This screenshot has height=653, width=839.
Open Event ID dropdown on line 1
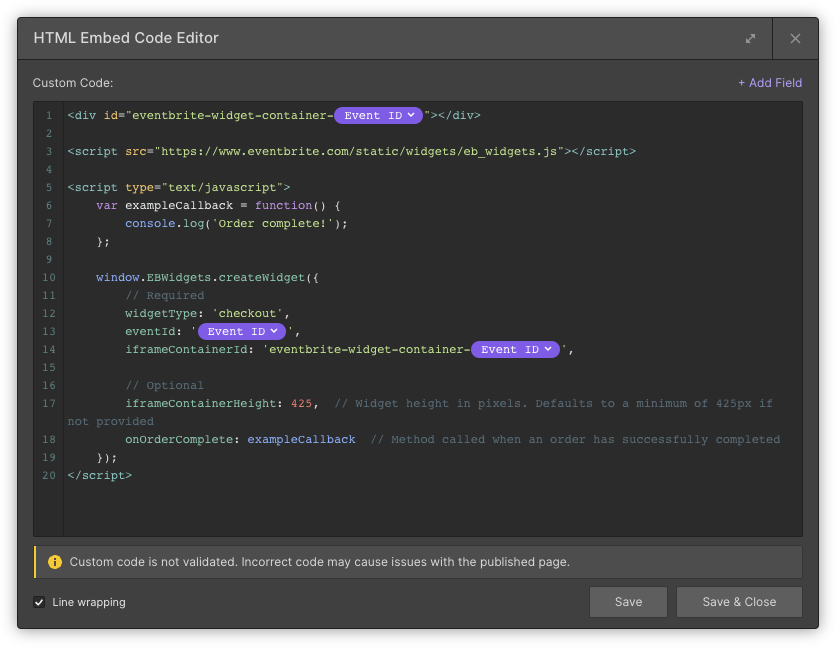(378, 116)
